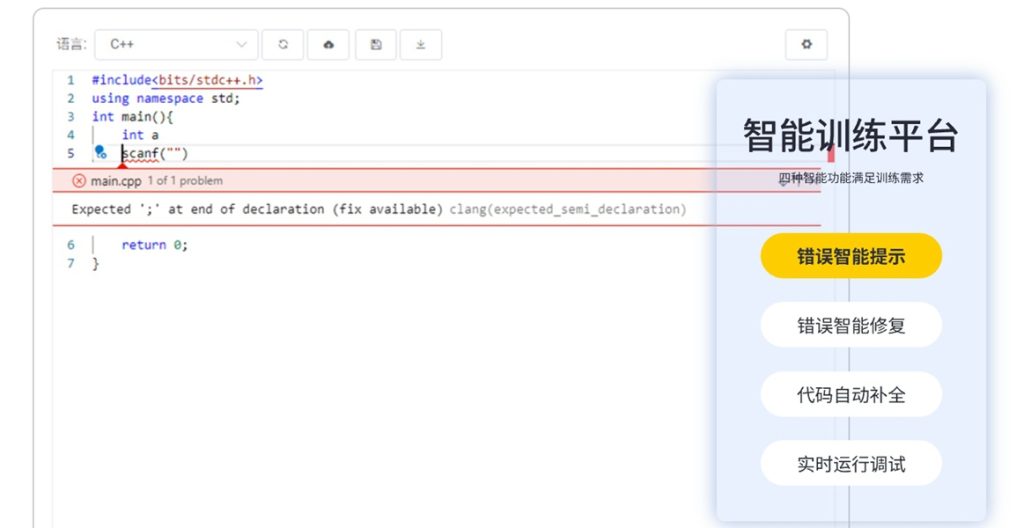Click the red error icon beside main.cpp

pos(79,181)
